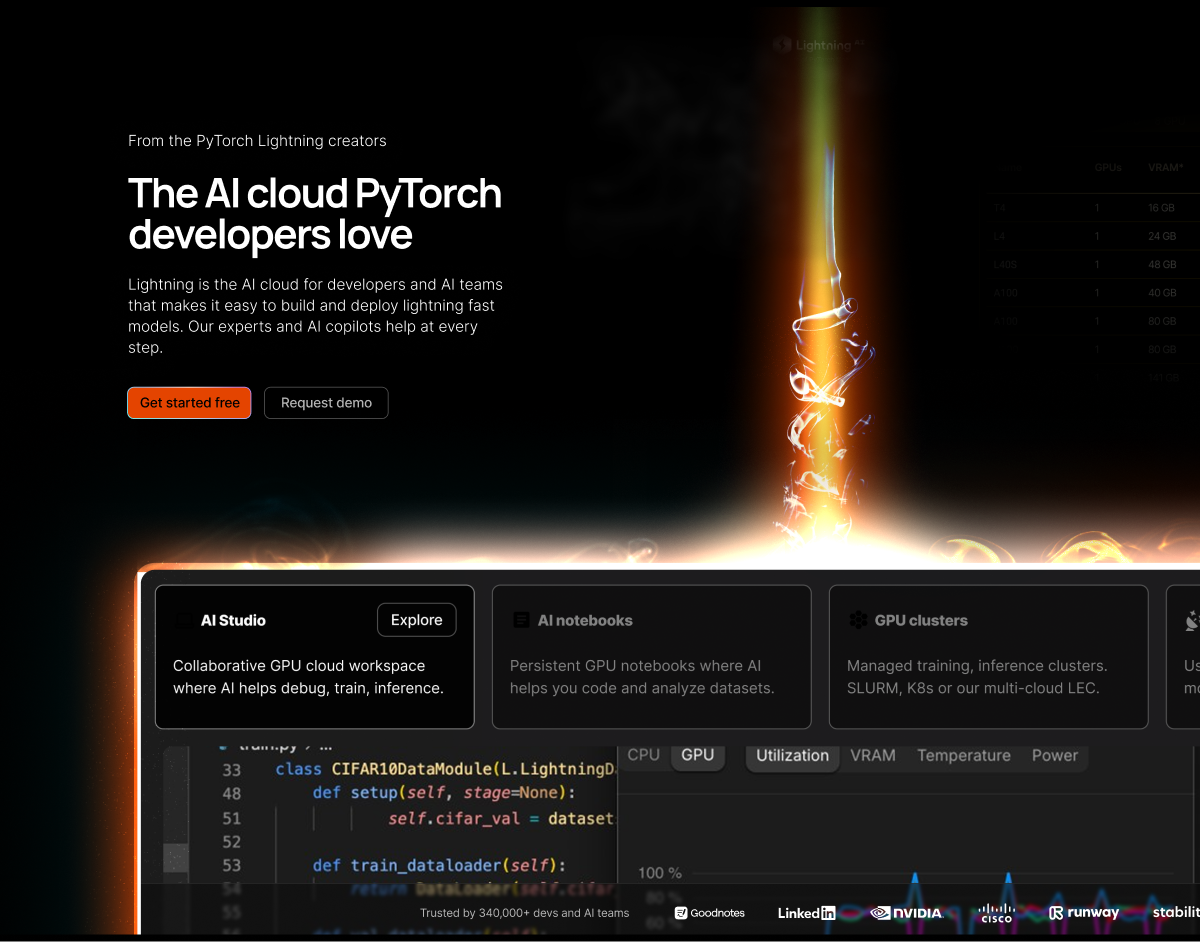Click line number 52 in code editor
This screenshot has height=942, width=1200.
pyautogui.click(x=232, y=842)
